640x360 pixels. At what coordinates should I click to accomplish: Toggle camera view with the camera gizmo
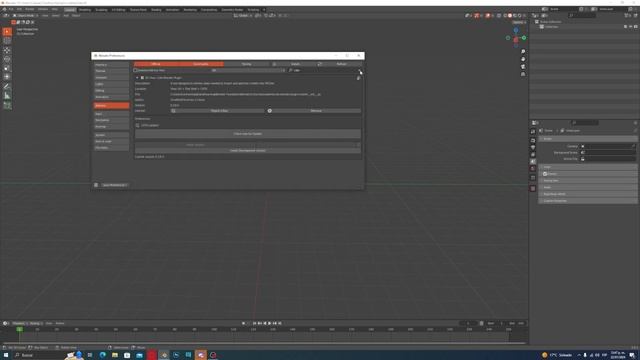(x=523, y=67)
